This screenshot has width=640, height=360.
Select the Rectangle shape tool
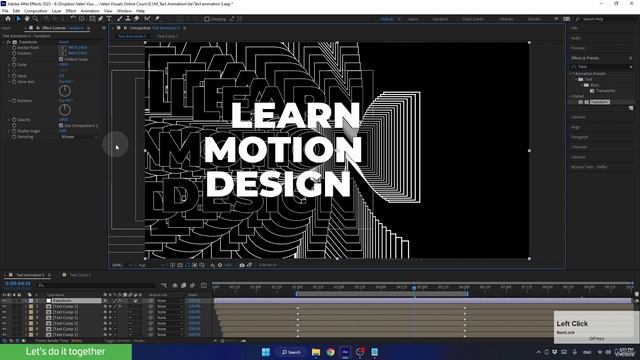pos(92,19)
